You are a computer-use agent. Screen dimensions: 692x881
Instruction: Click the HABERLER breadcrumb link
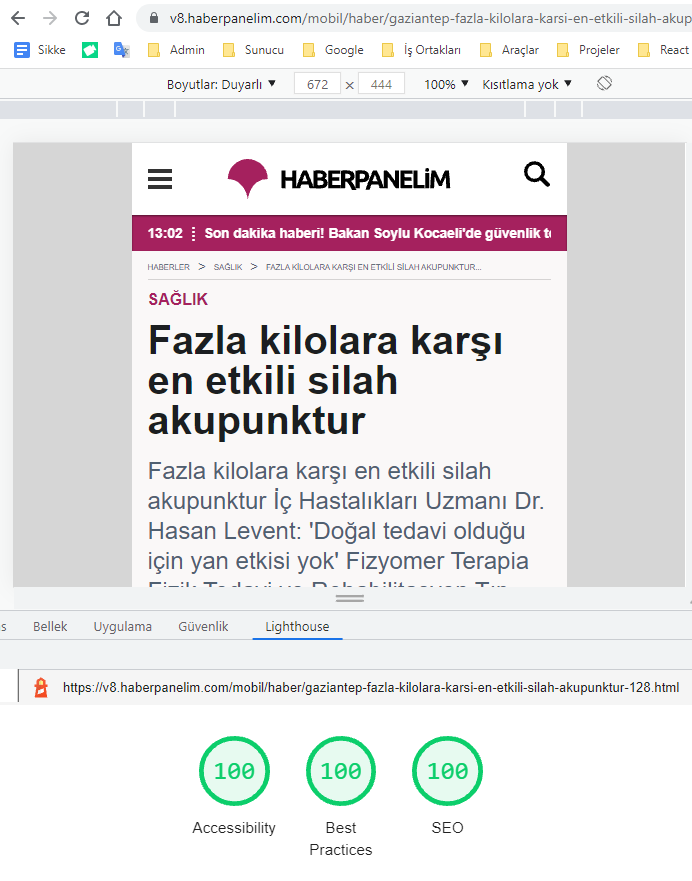pos(168,267)
